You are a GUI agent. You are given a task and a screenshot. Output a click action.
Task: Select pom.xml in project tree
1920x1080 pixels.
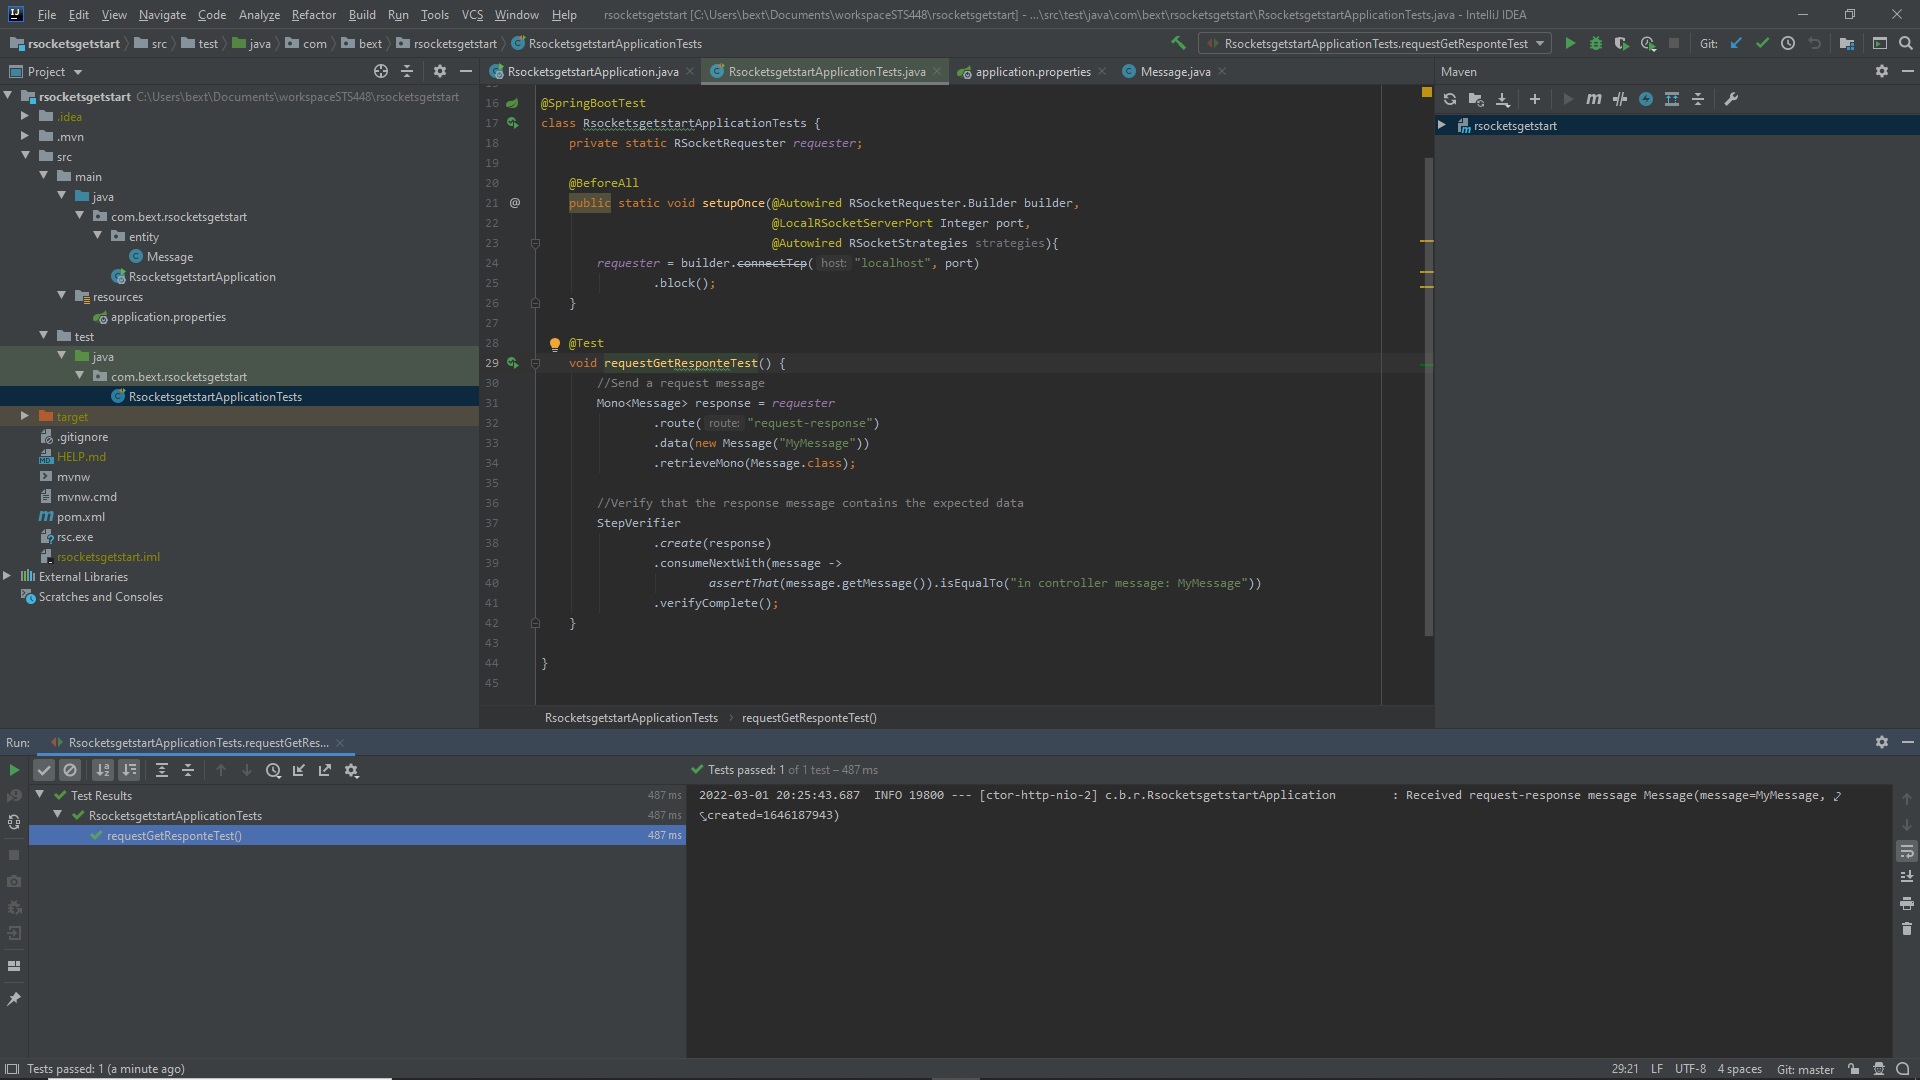click(80, 517)
